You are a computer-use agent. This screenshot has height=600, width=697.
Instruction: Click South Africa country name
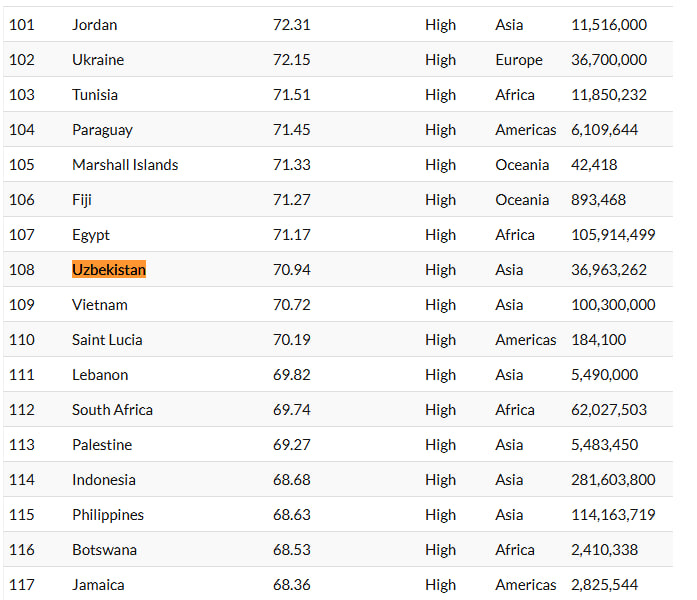[112, 410]
